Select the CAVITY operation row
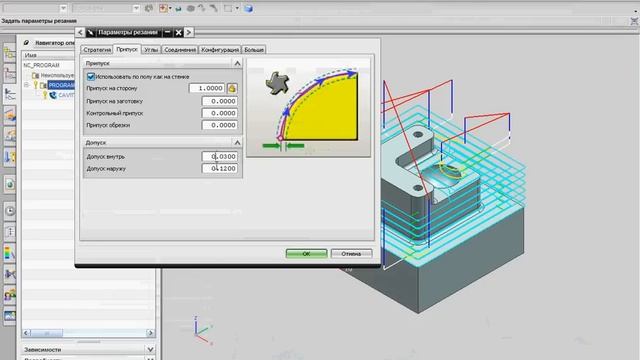 coord(62,95)
